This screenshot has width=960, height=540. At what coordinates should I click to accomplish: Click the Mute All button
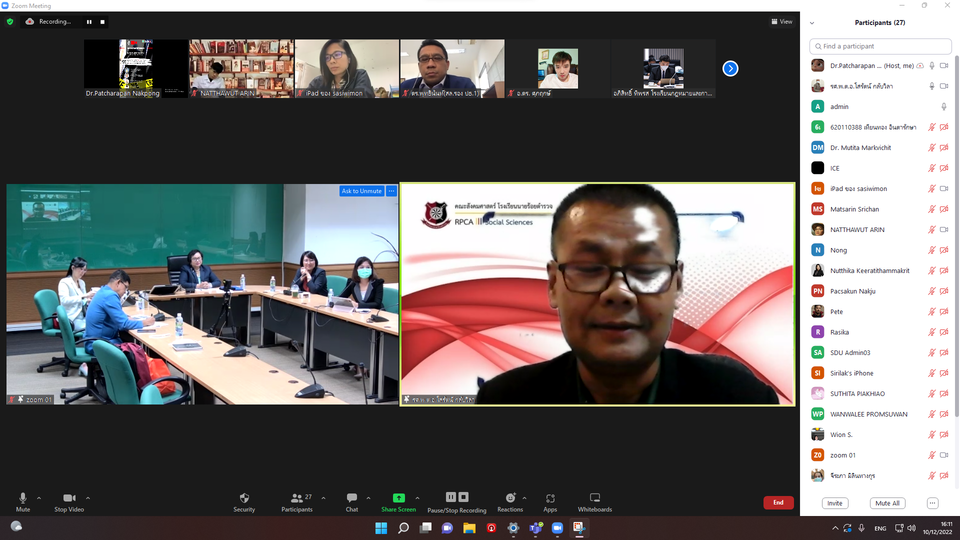[x=886, y=503]
